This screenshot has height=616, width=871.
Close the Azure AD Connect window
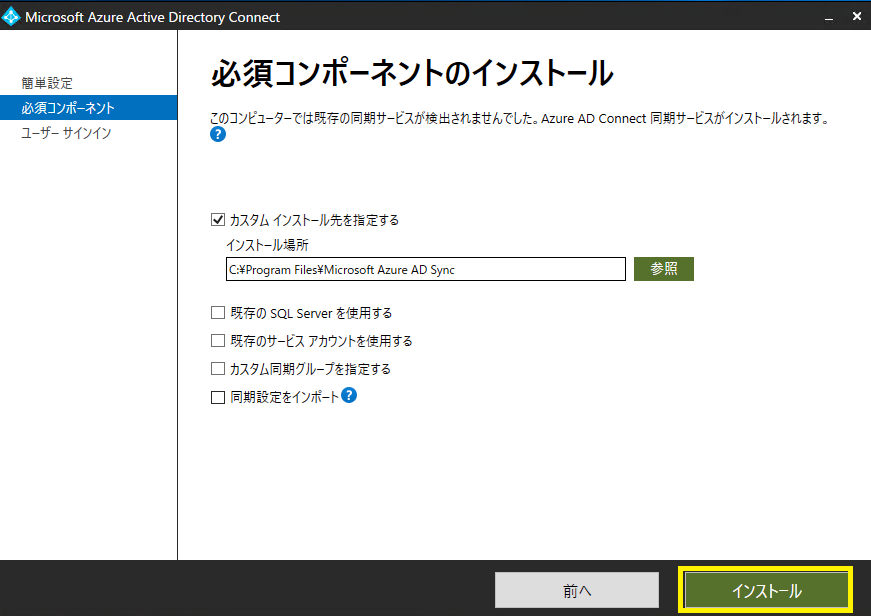pos(857,17)
